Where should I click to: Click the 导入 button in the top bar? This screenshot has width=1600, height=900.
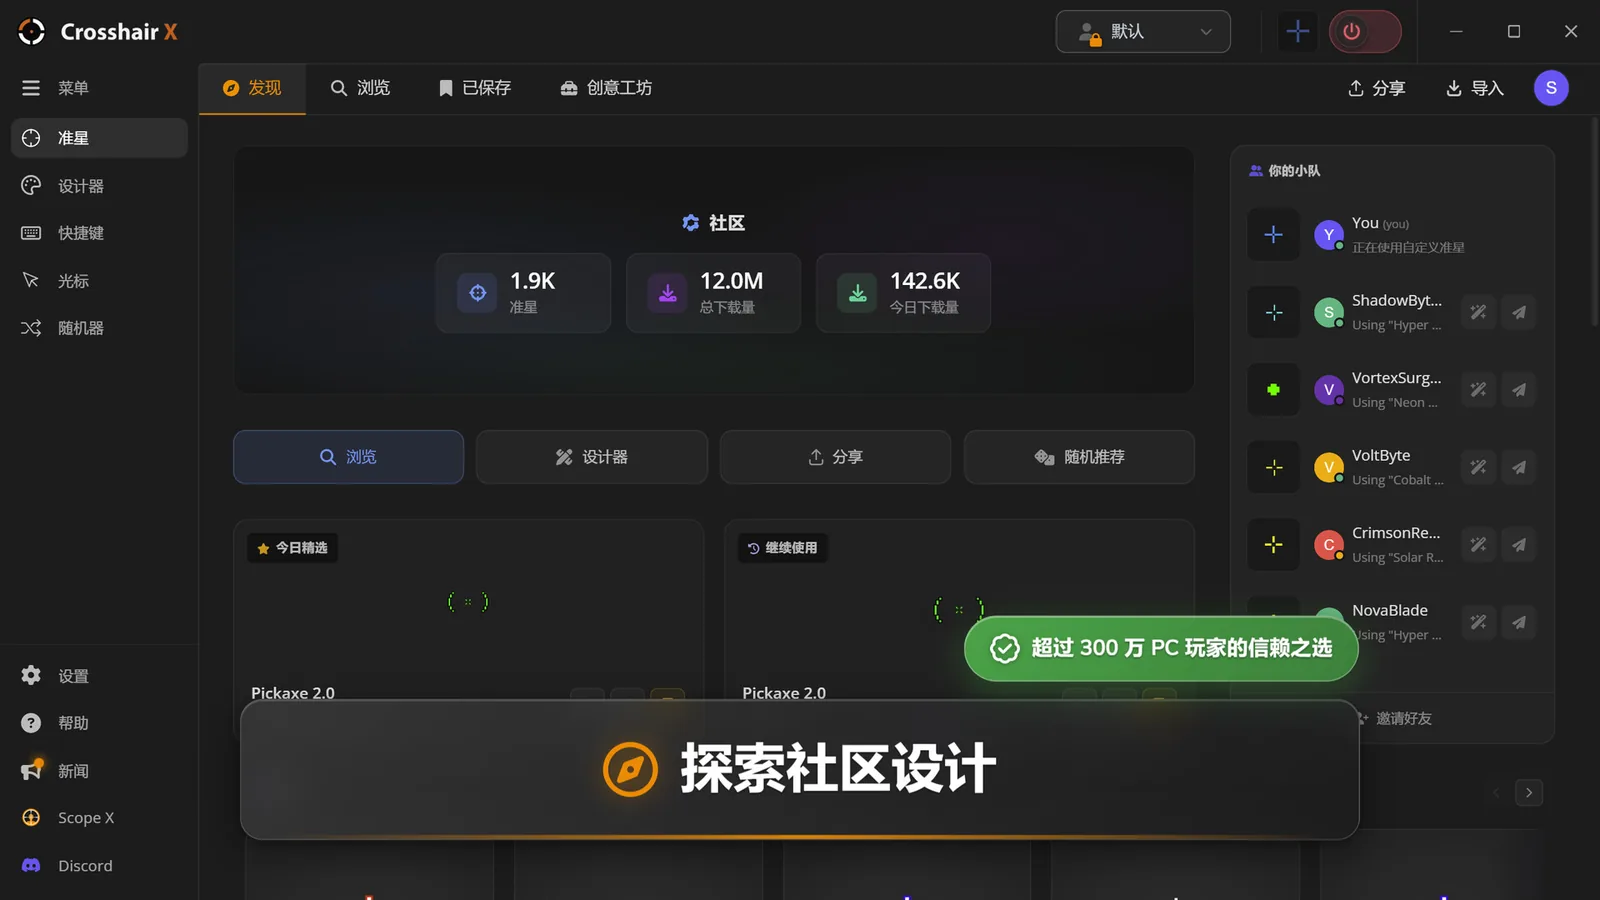(1475, 88)
